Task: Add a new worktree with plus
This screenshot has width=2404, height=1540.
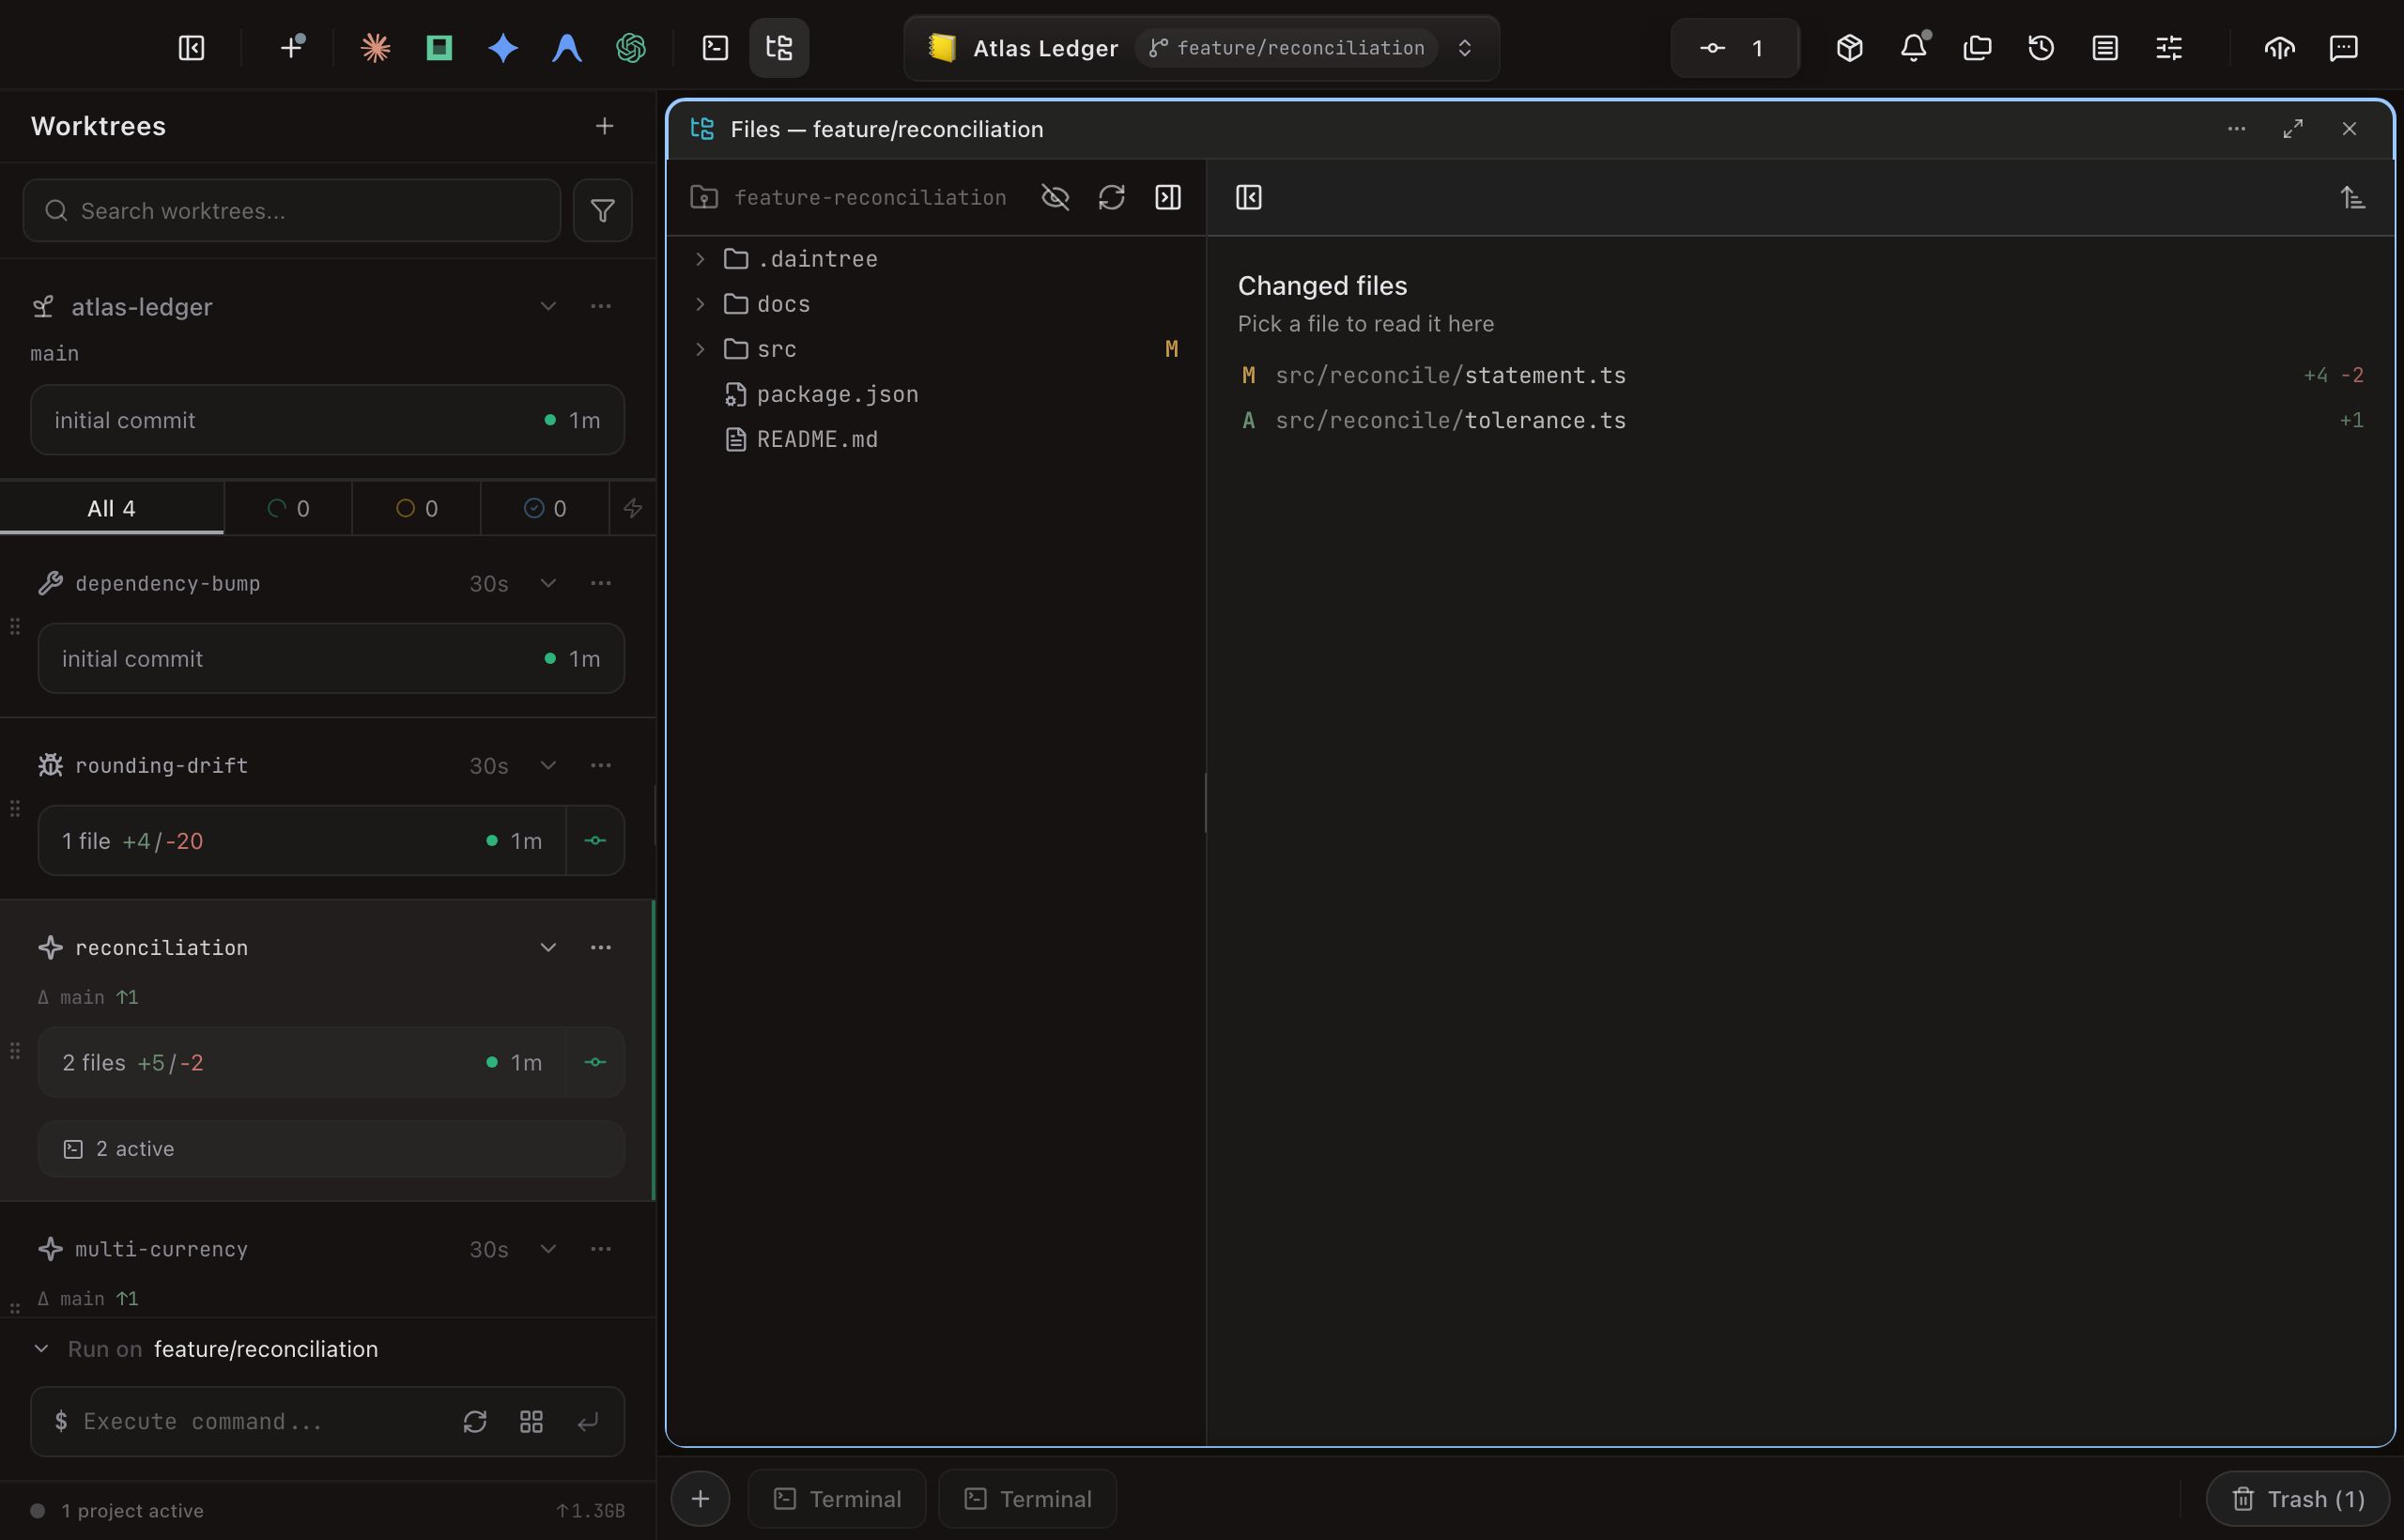Action: pyautogui.click(x=604, y=126)
